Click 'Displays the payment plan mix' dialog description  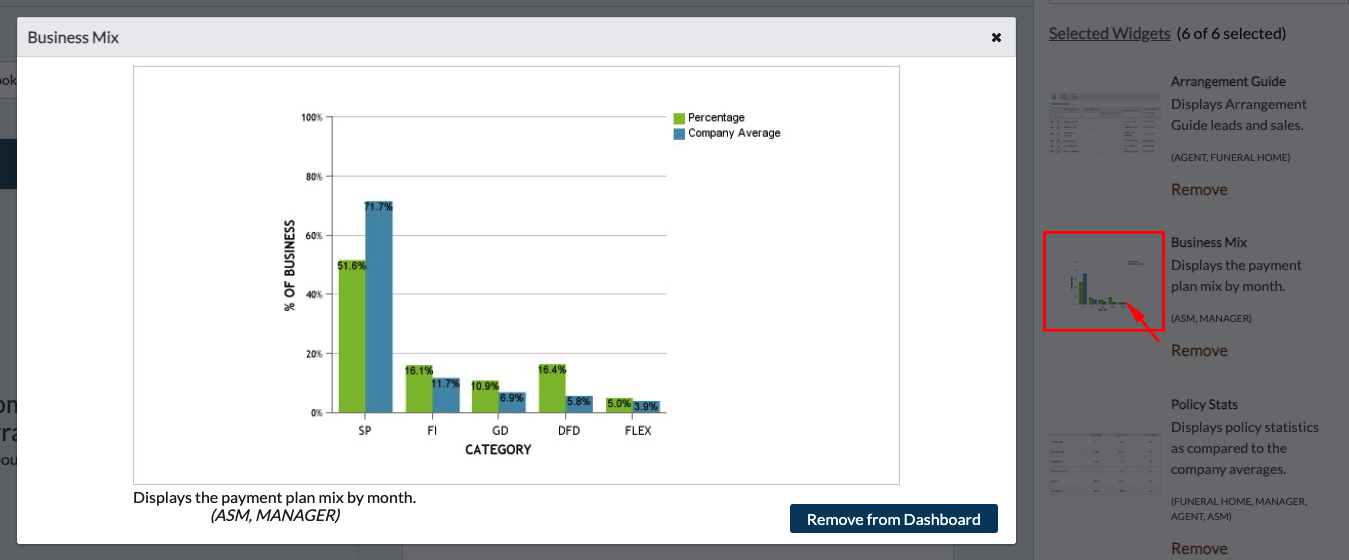[274, 497]
